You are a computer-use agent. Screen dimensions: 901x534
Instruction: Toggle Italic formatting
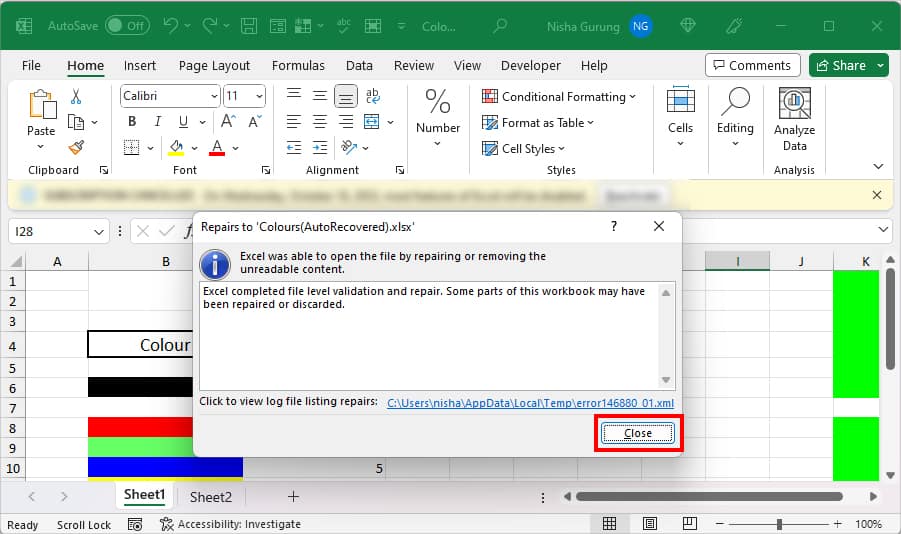pyautogui.click(x=157, y=121)
